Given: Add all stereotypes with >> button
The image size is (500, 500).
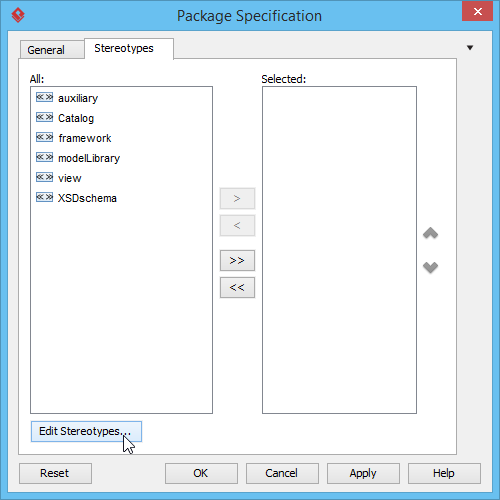Looking at the screenshot, I should (237, 260).
